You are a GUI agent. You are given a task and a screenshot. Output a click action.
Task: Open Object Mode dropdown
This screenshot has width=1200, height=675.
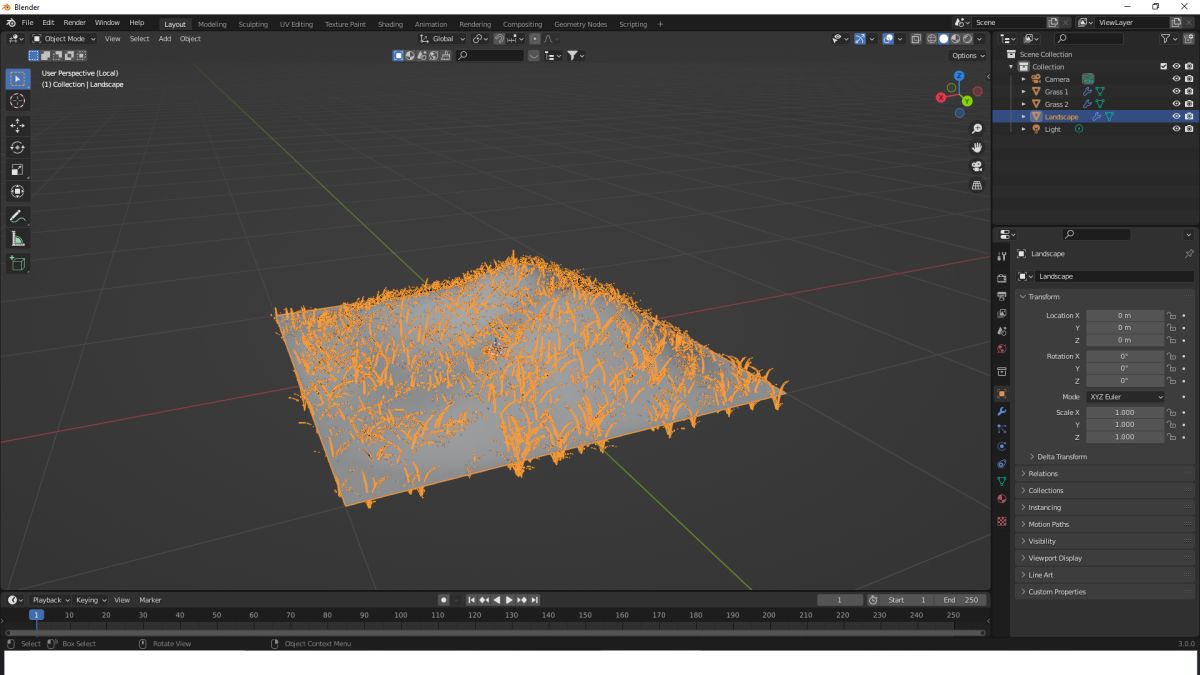[x=64, y=39]
